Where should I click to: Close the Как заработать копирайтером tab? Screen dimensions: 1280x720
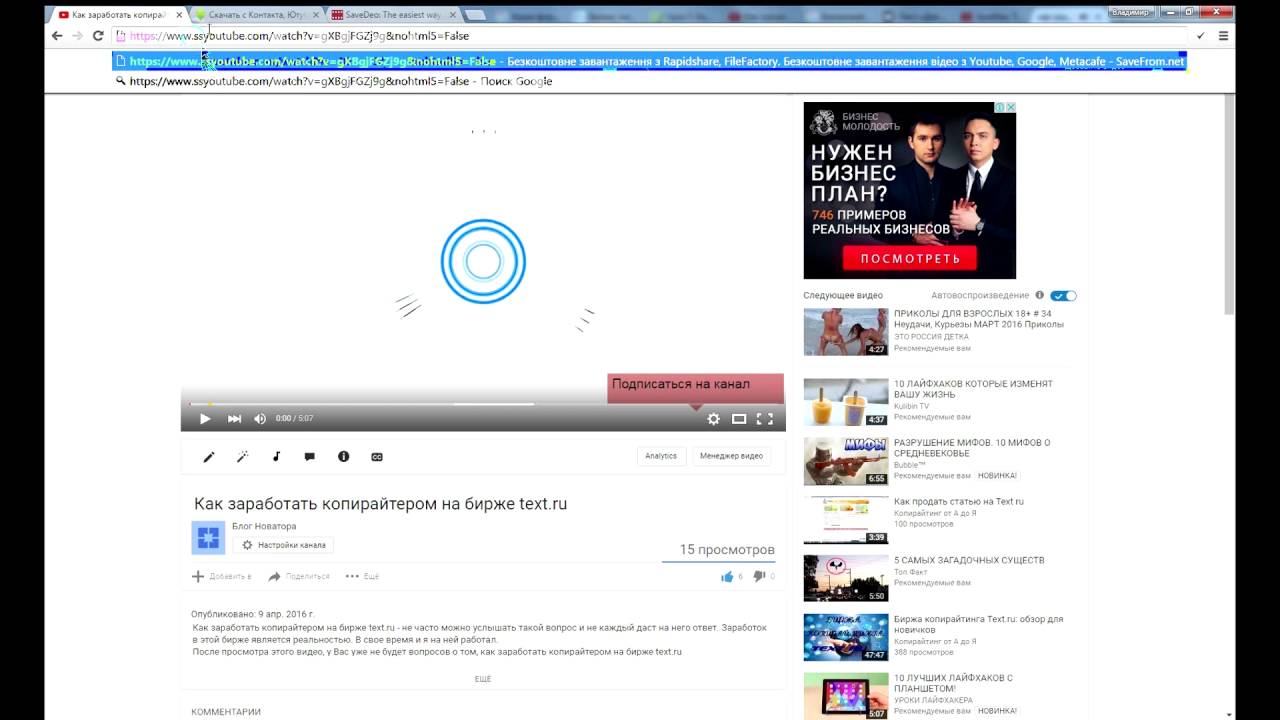179,15
